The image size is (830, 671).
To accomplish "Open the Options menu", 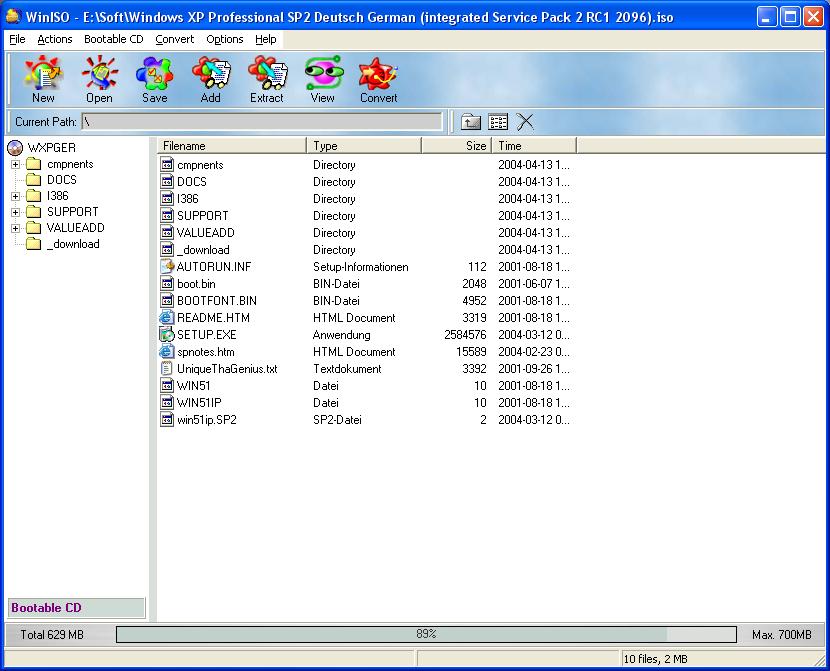I will [x=225, y=39].
